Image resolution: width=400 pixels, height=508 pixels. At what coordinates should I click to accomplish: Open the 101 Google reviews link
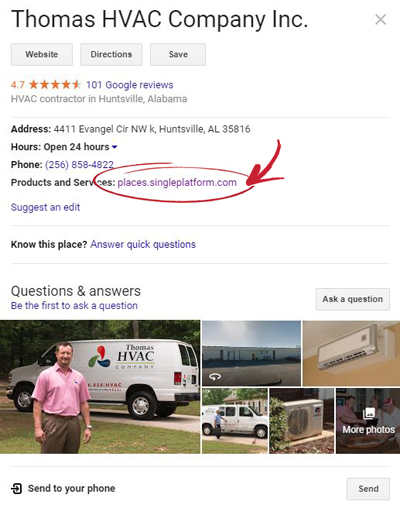click(130, 85)
